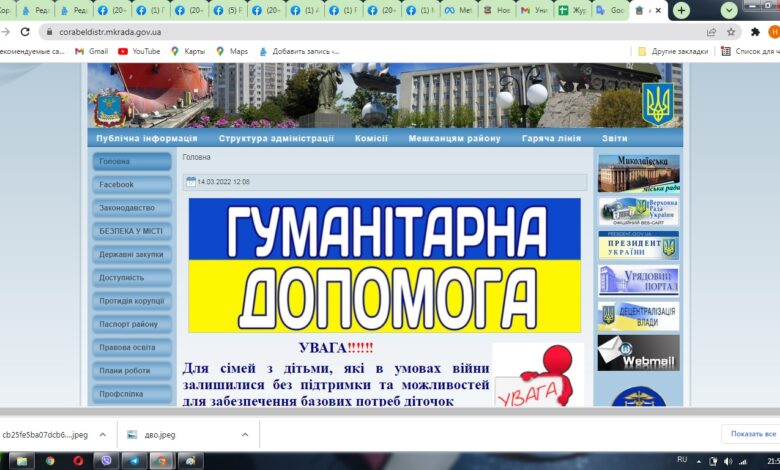Image resolution: width=780 pixels, height=470 pixels.
Task: Open 'Паспорт району' sidebar item
Action: coord(132,324)
